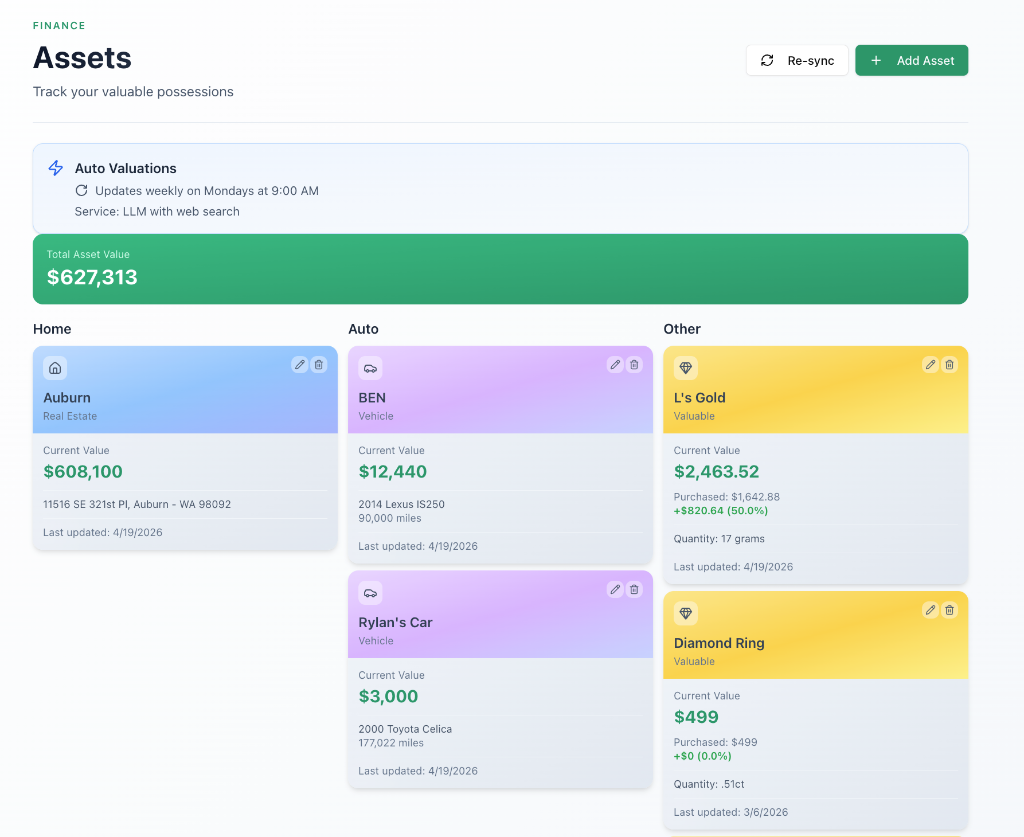
Task: Edit L's Gold valuable entry
Action: (x=930, y=364)
